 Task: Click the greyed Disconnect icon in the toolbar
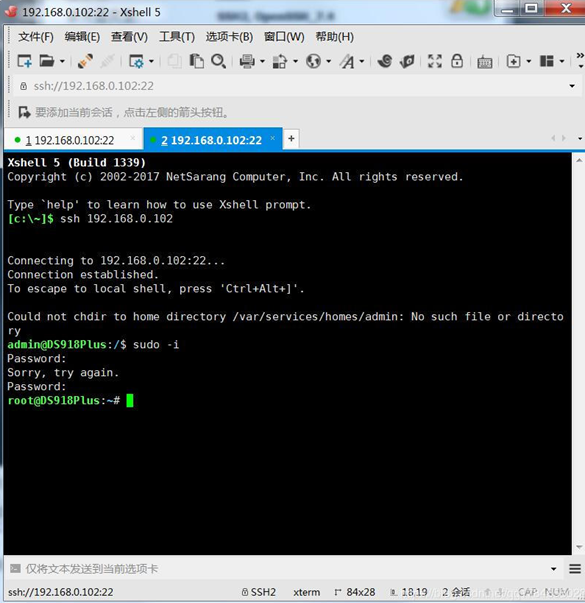coord(107,61)
